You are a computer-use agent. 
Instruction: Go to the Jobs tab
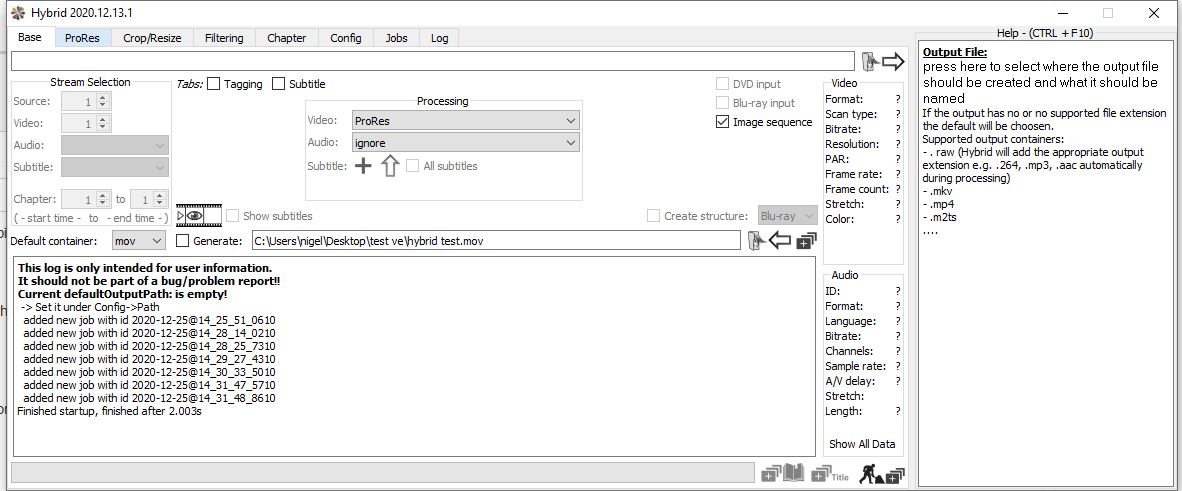(396, 38)
